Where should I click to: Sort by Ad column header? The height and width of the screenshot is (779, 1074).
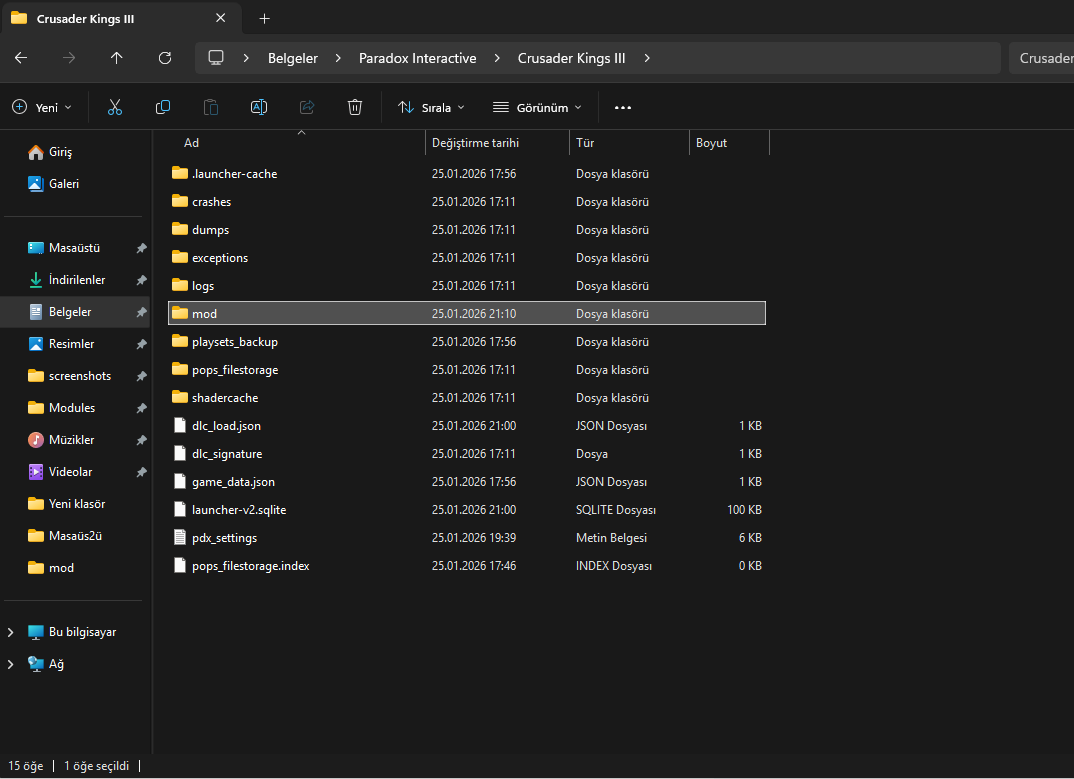(297, 143)
